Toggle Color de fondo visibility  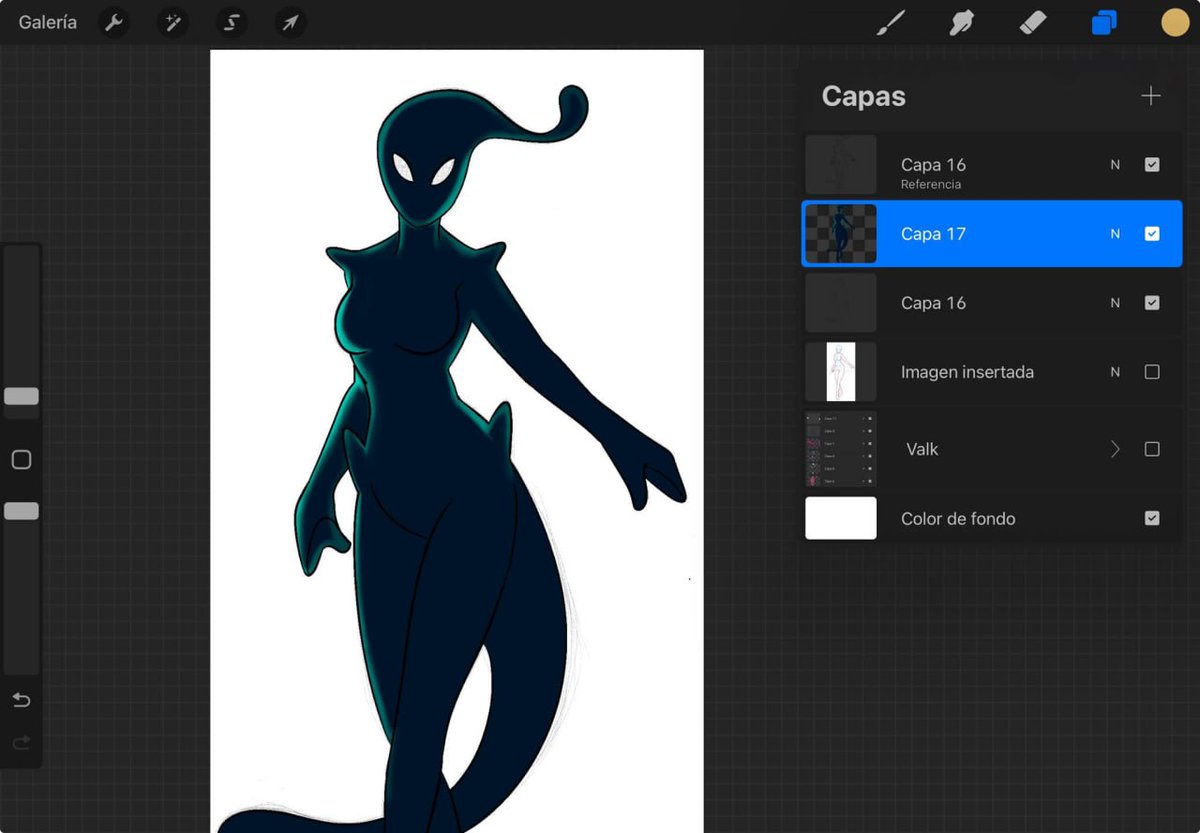pyautogui.click(x=1152, y=518)
